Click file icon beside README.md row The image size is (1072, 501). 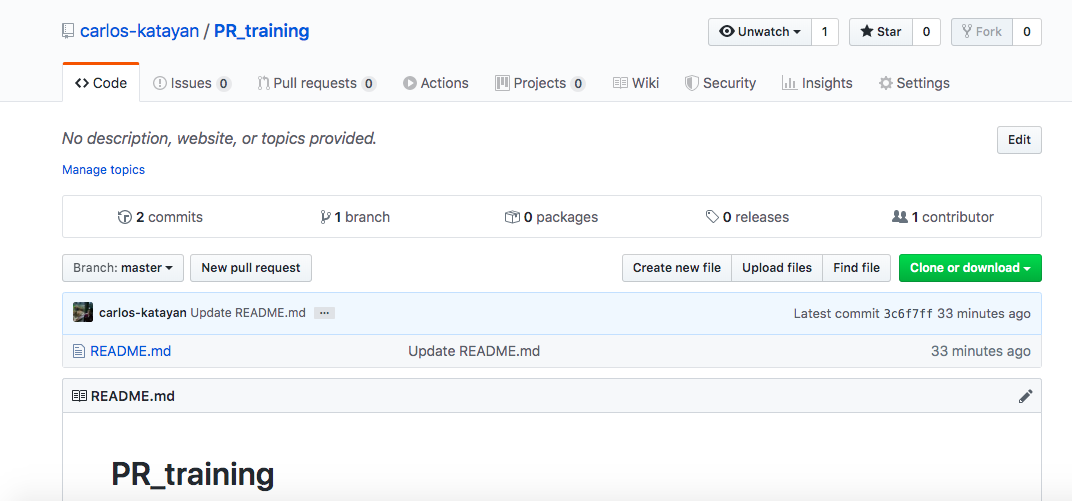79,351
